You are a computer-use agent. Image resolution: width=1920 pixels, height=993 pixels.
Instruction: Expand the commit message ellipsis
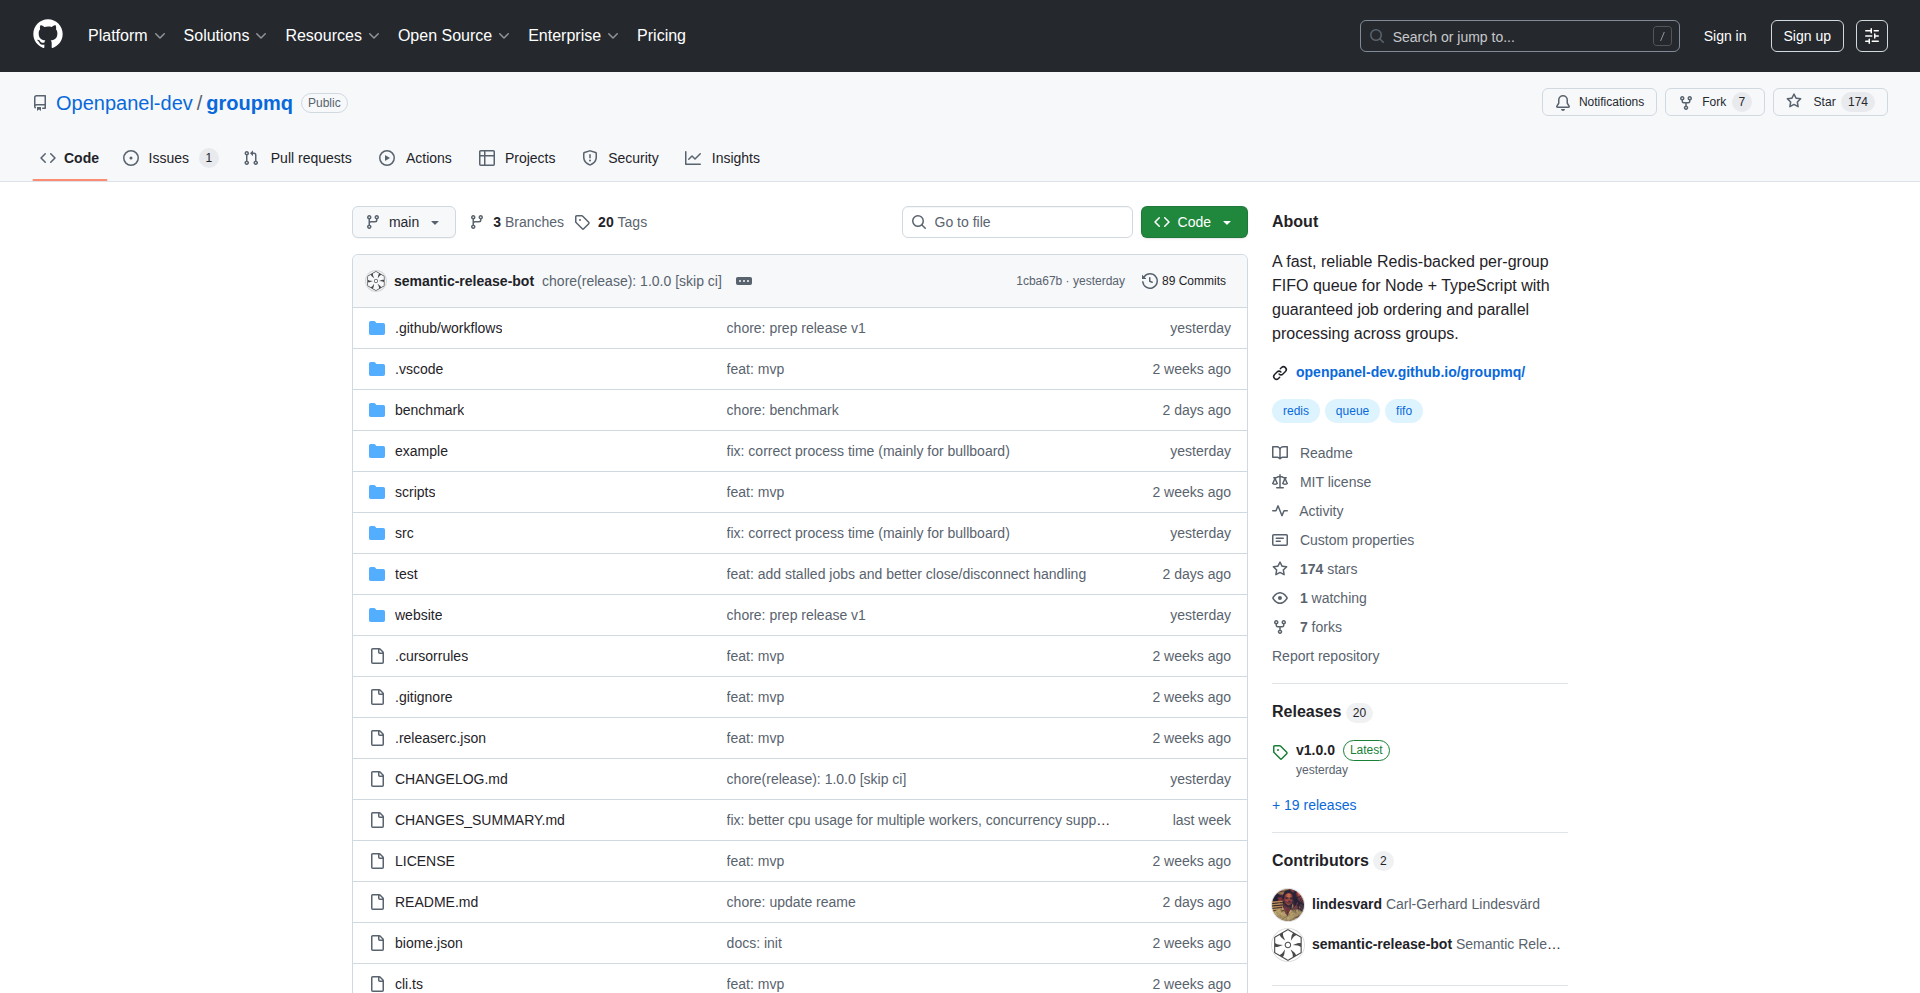(744, 281)
